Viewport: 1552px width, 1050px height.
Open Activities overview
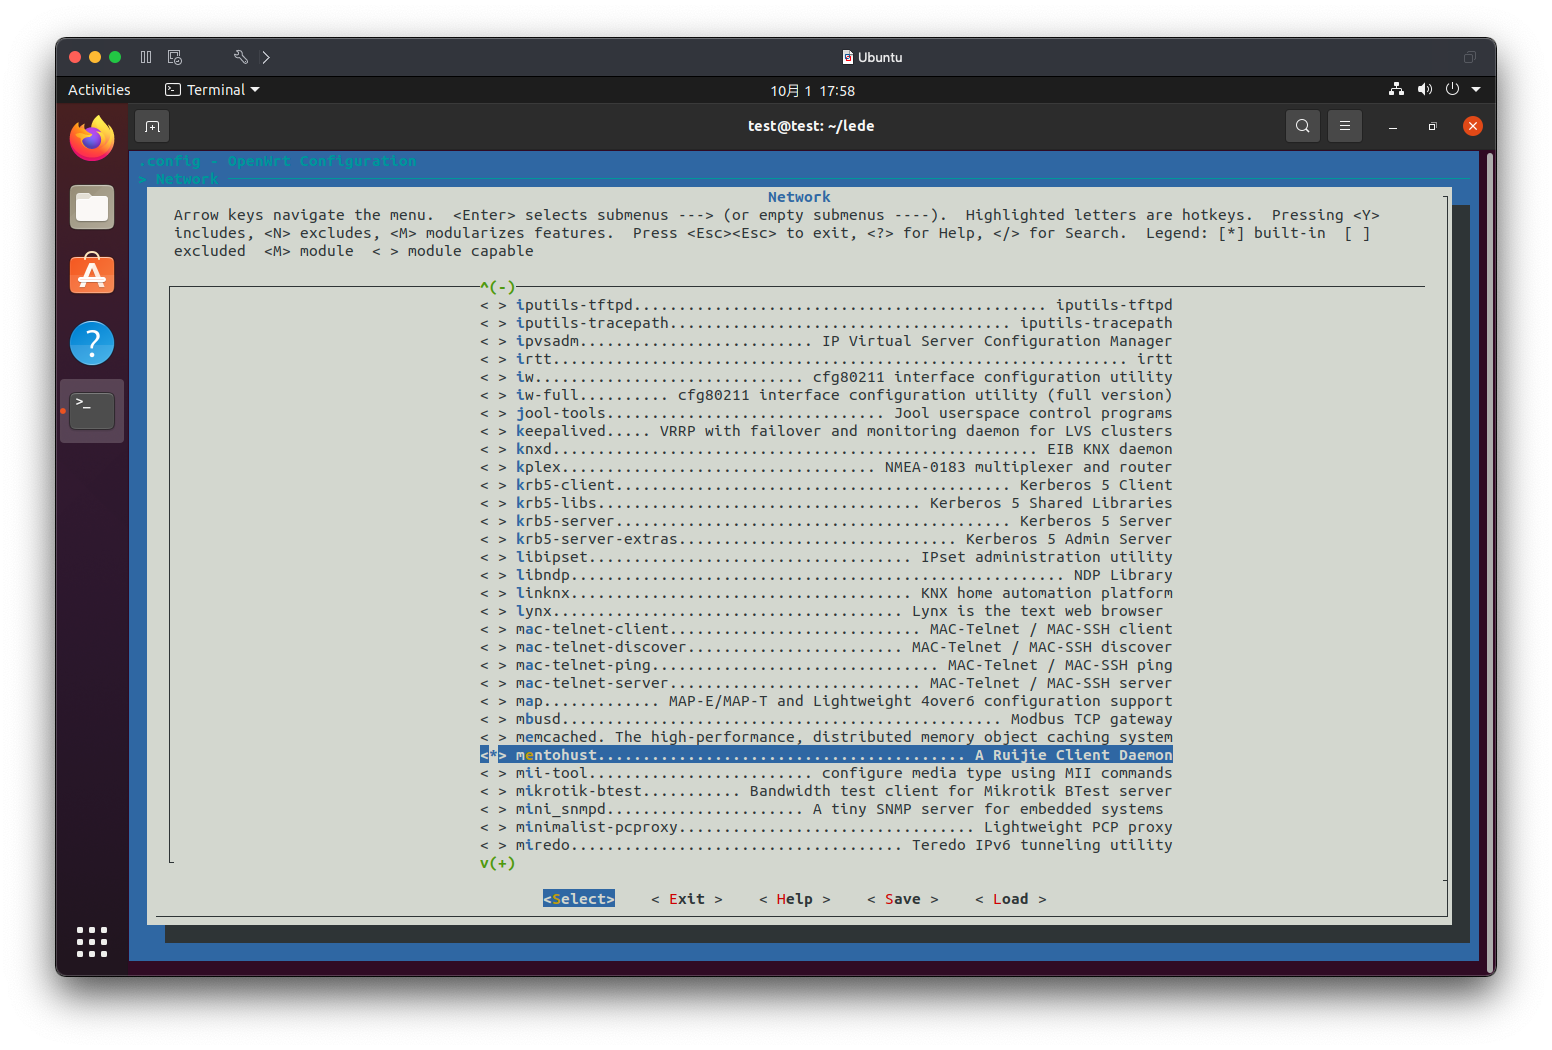tap(99, 90)
